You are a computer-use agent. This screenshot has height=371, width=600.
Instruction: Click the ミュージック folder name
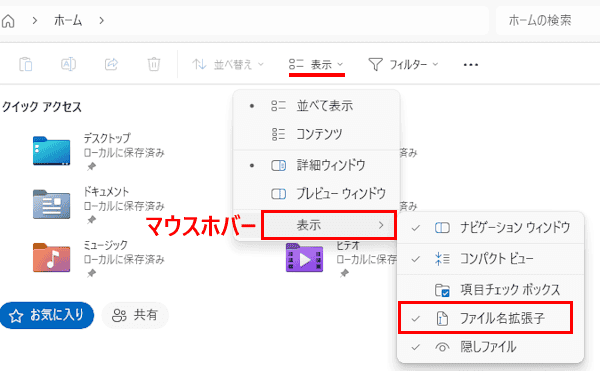106,245
